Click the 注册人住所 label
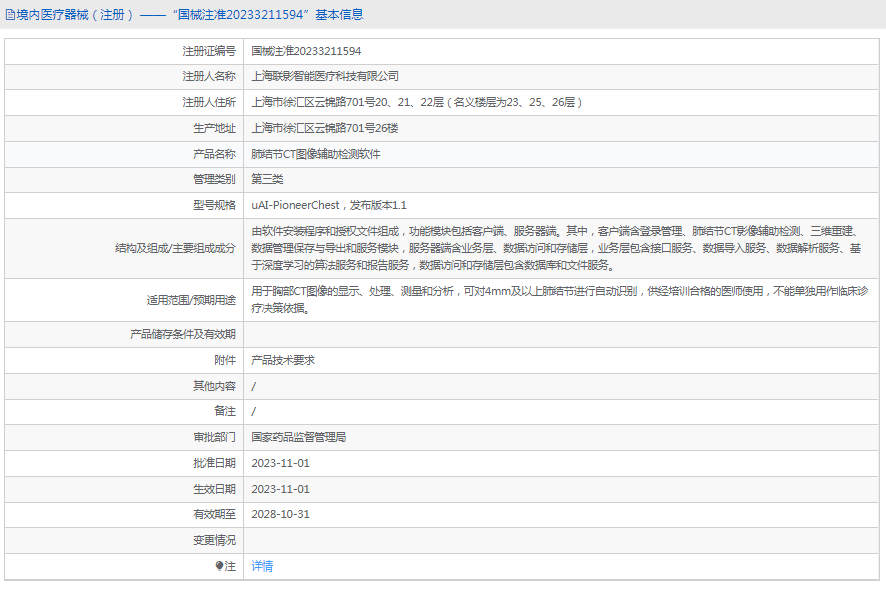The image size is (886, 589). (x=209, y=102)
